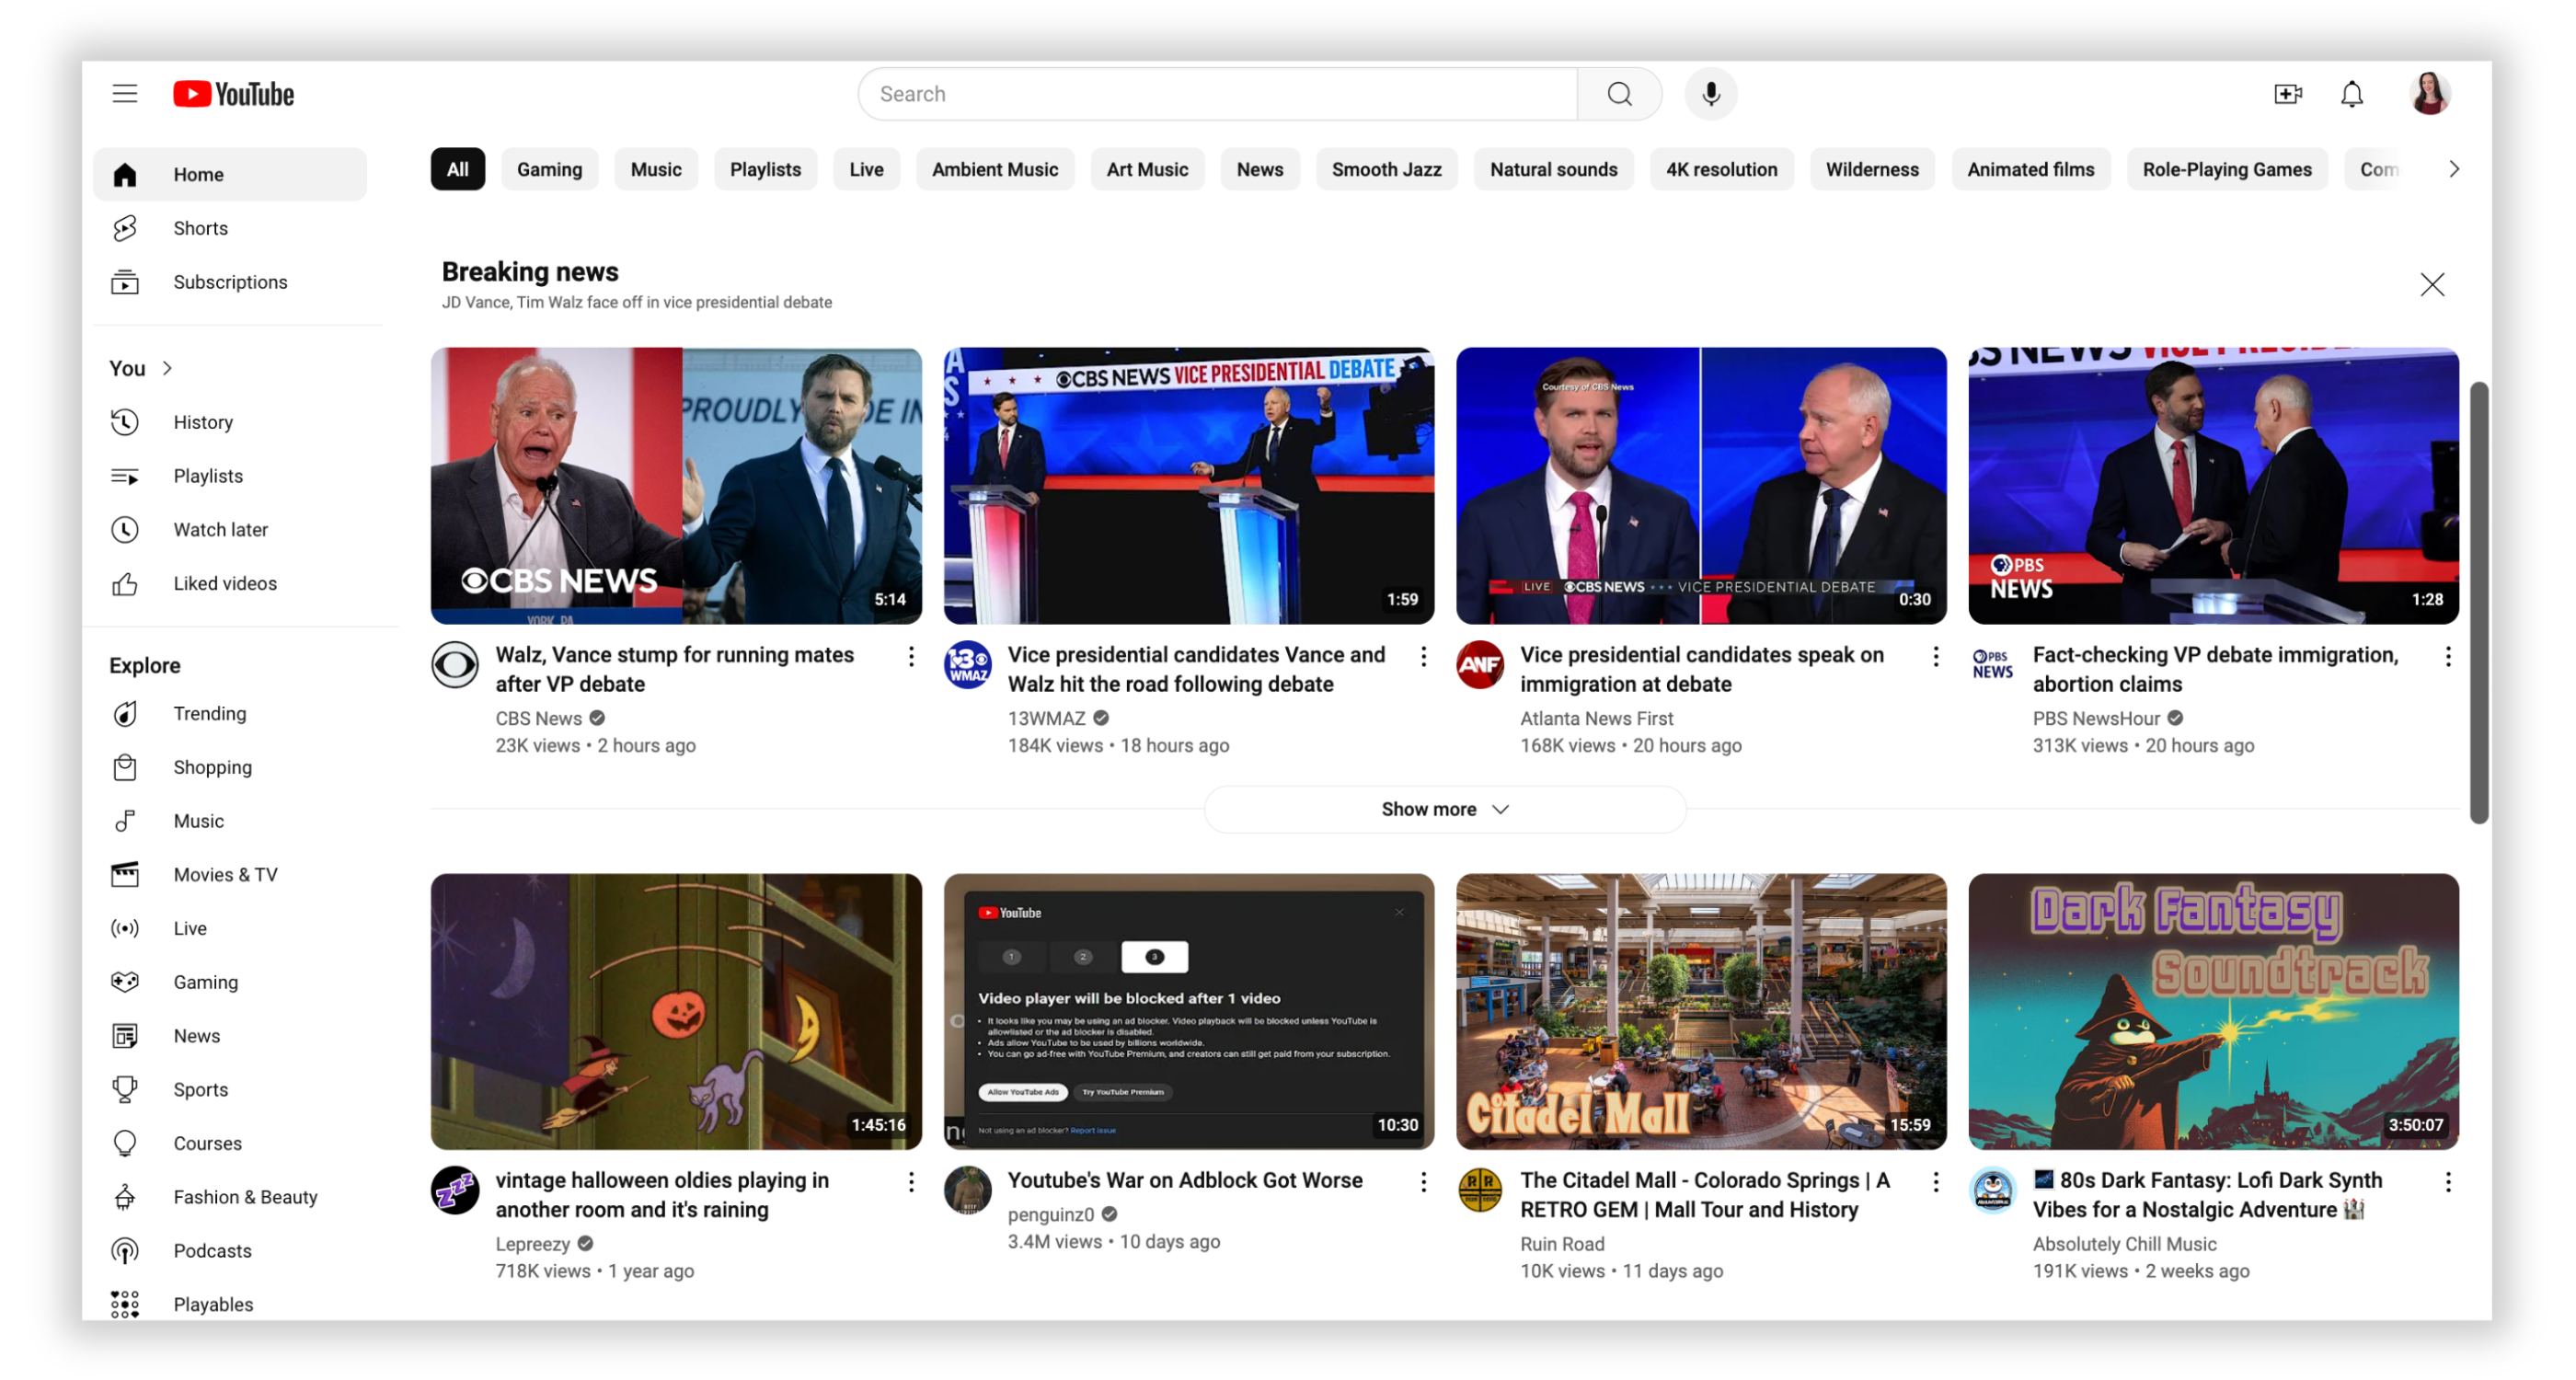Open the notifications bell
Viewport: 2576px width, 1380px height.
[x=2351, y=94]
